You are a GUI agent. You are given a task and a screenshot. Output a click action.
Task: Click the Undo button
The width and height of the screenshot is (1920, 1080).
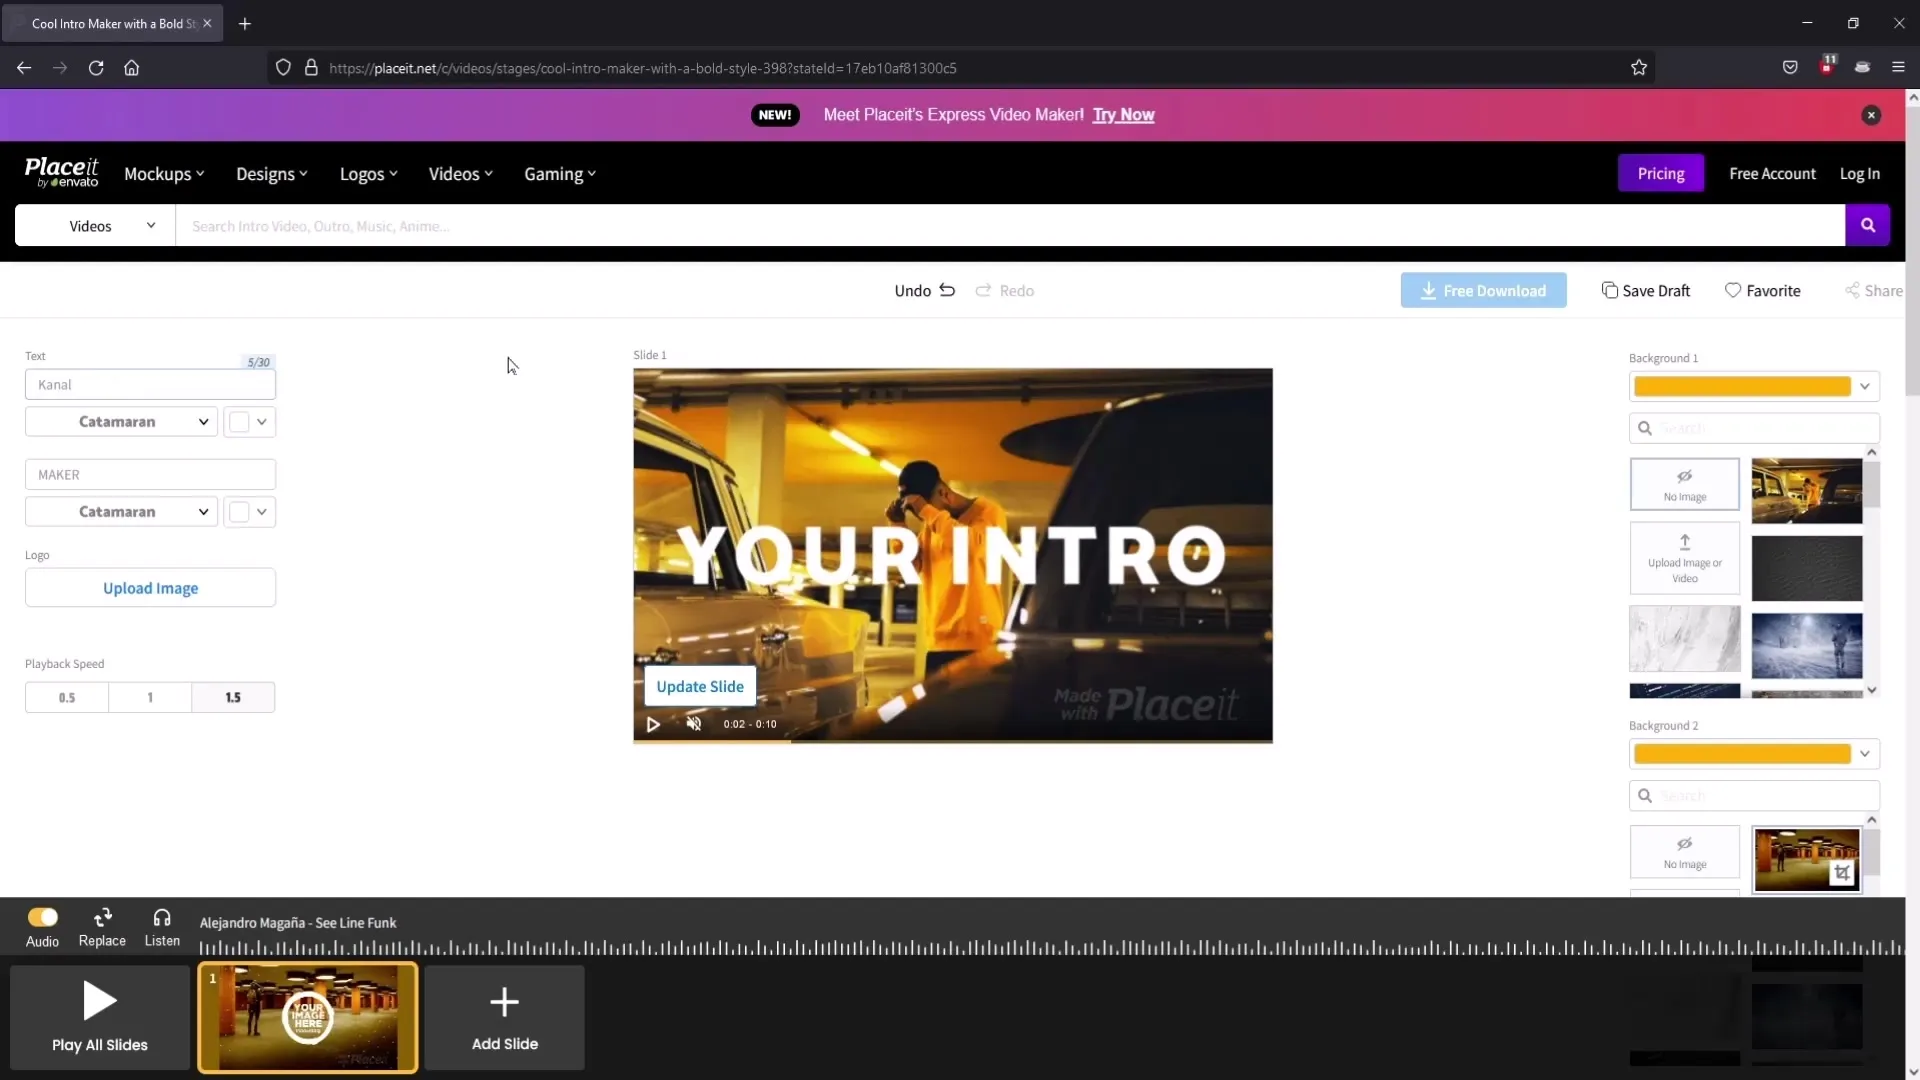[x=924, y=290]
